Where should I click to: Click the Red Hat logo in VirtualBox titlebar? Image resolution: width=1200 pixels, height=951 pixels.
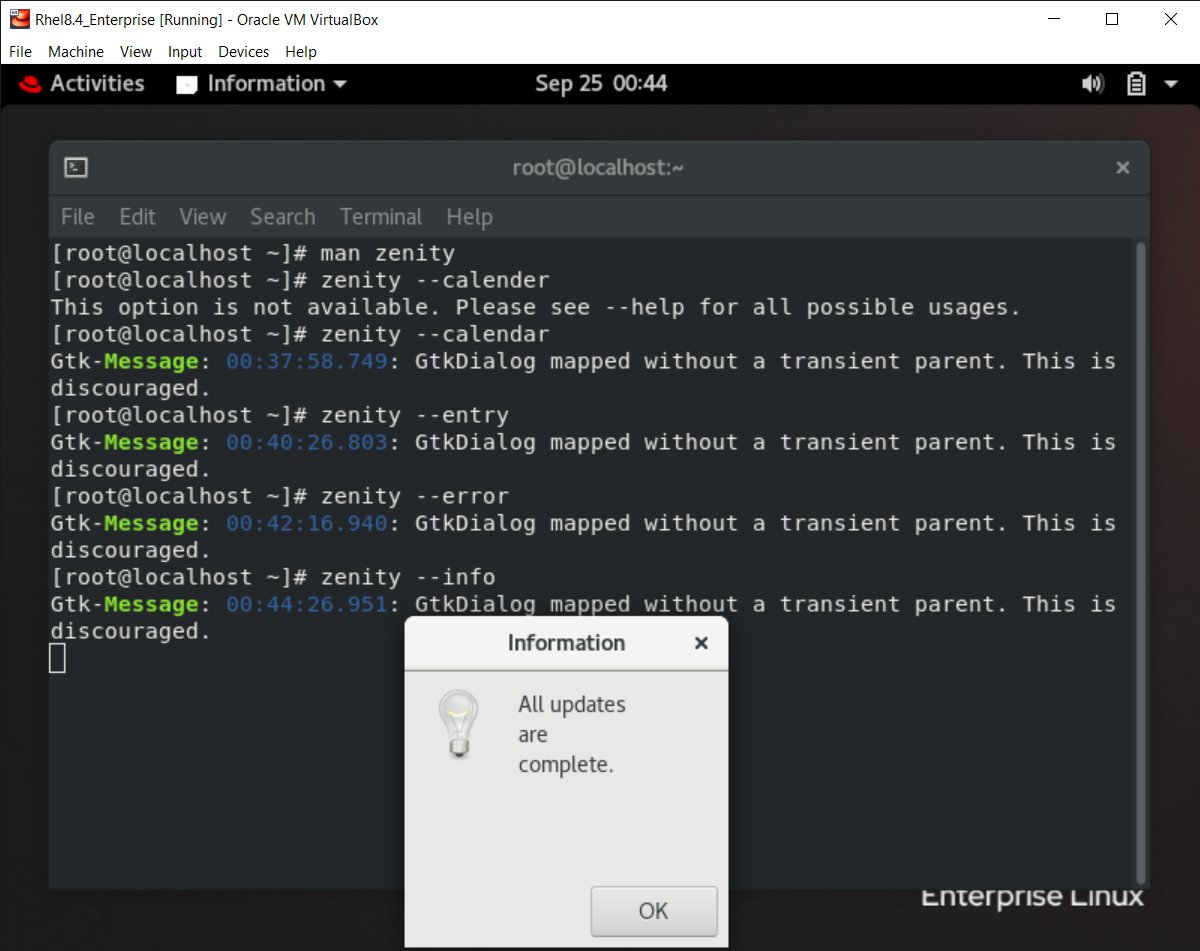[x=19, y=18]
